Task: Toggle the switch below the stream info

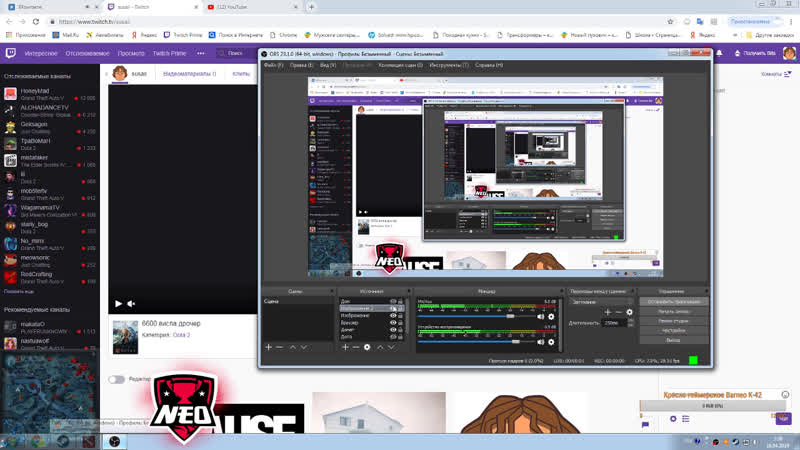Action: (116, 379)
